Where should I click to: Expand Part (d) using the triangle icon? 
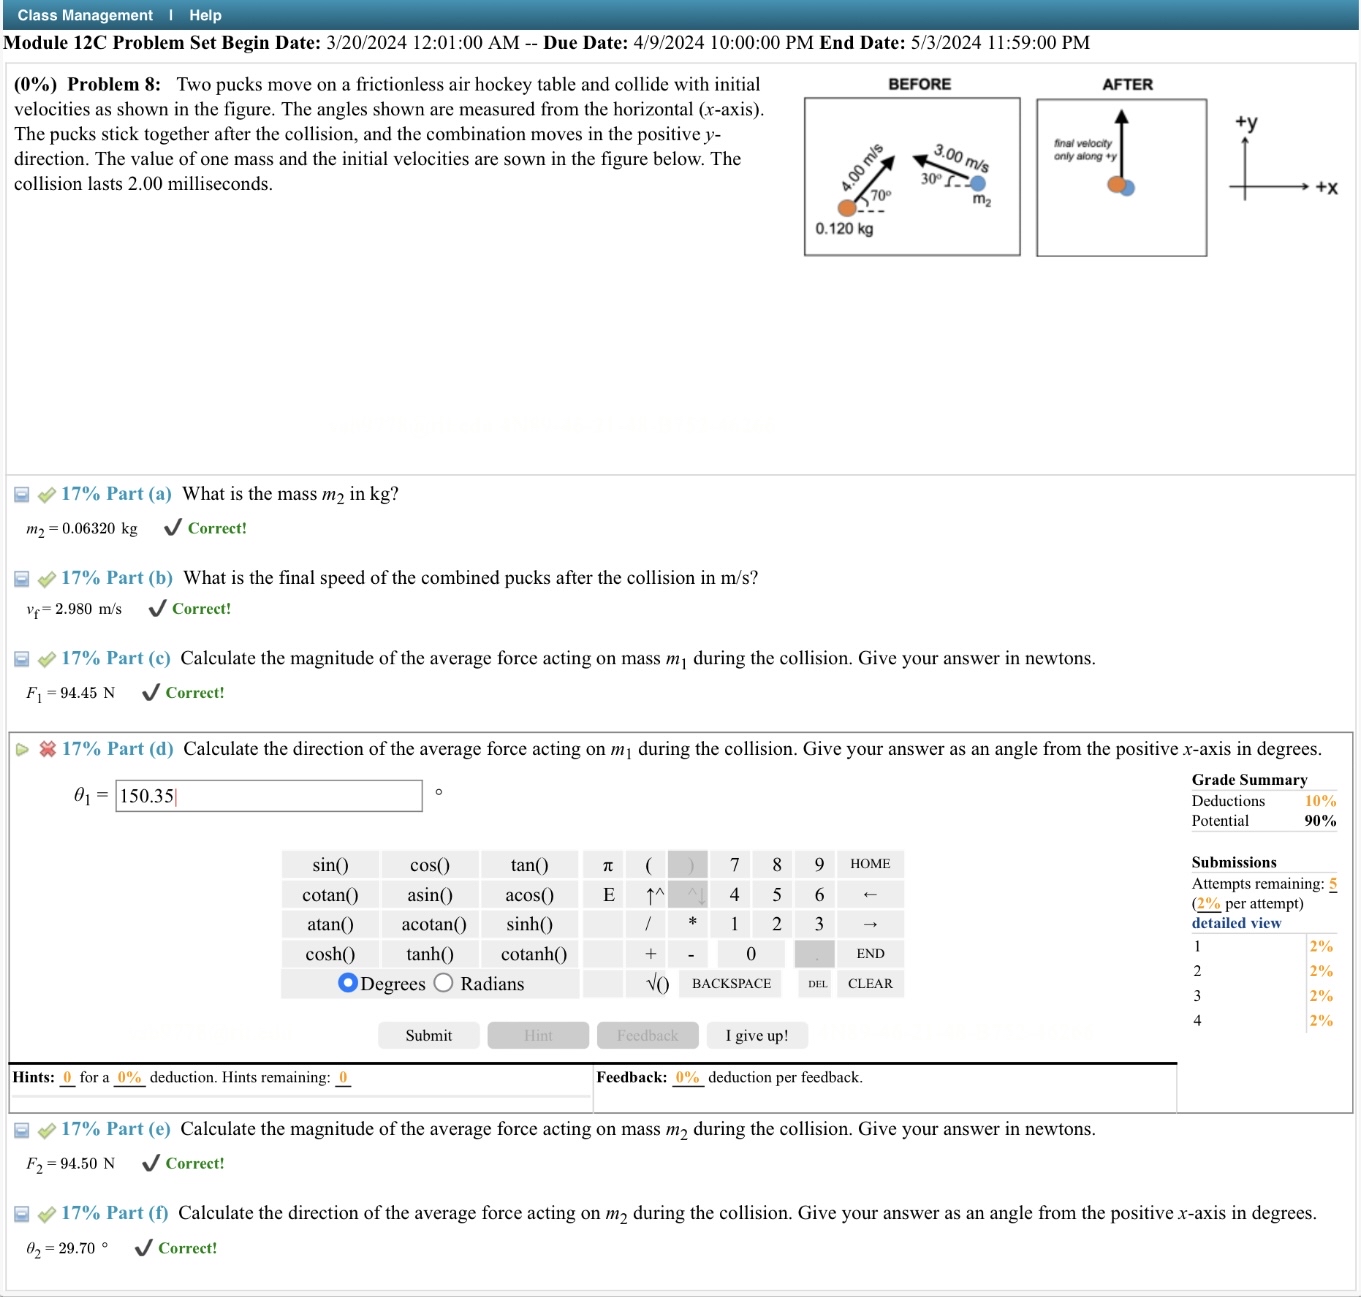tap(21, 749)
